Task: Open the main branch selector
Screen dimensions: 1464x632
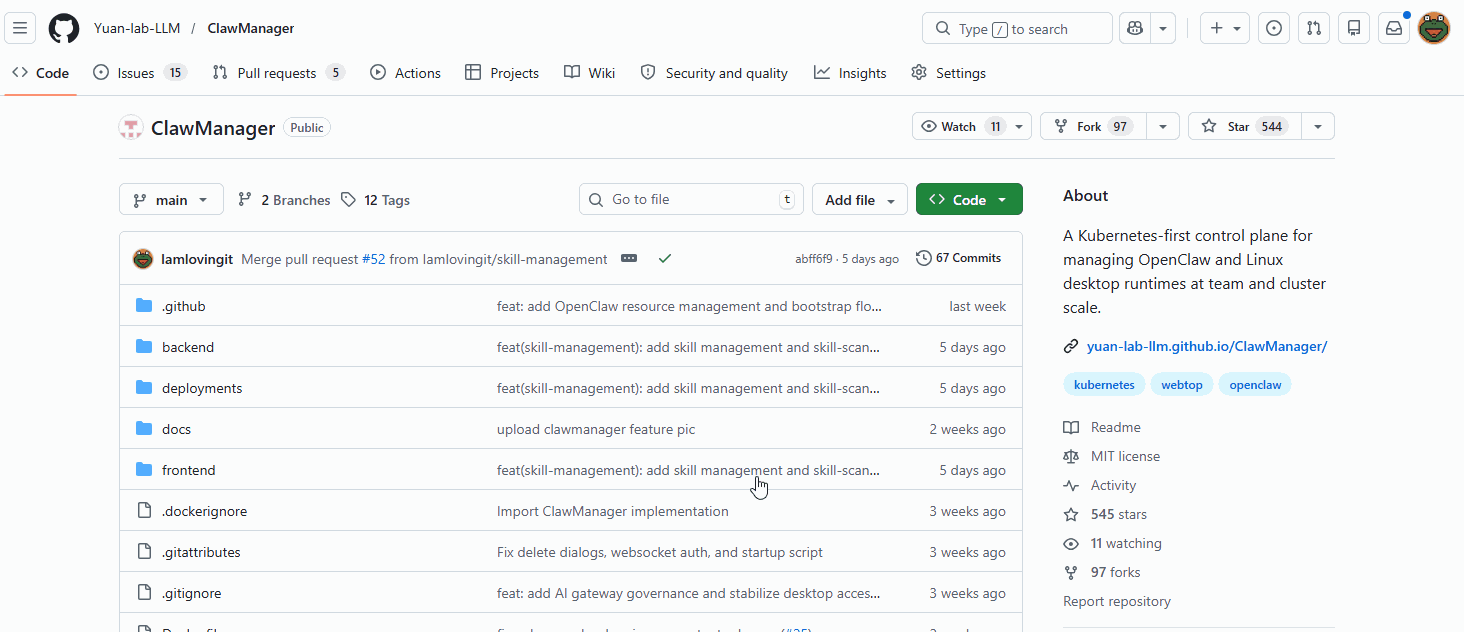Action: point(171,199)
